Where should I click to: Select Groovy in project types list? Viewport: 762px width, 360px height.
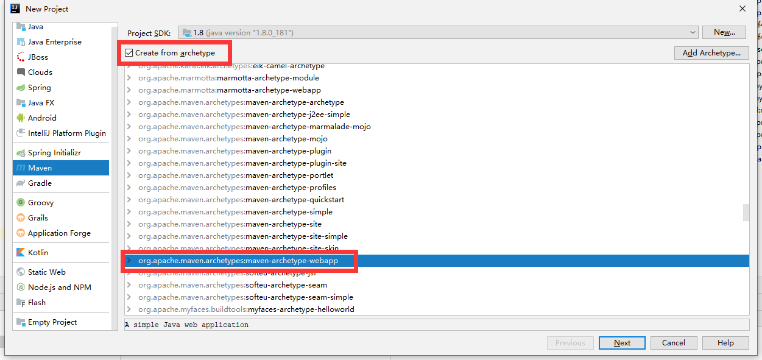click(61, 203)
